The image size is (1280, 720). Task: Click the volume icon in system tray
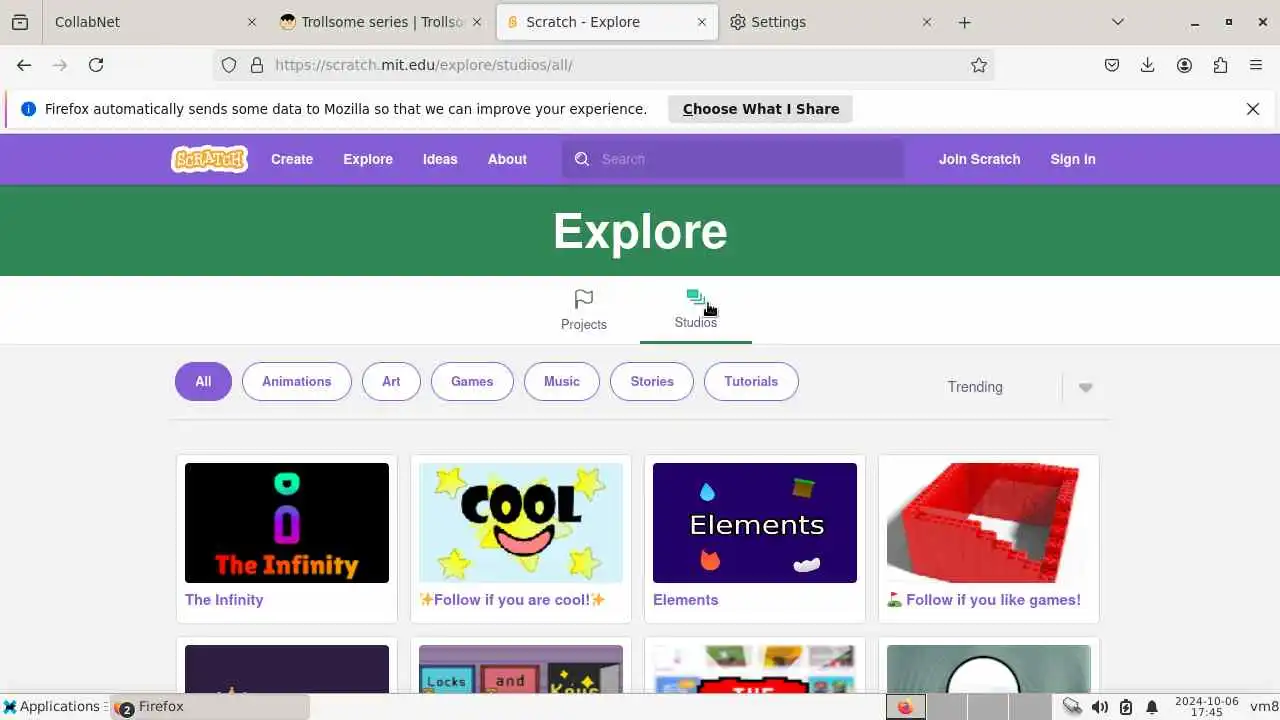coord(1100,707)
